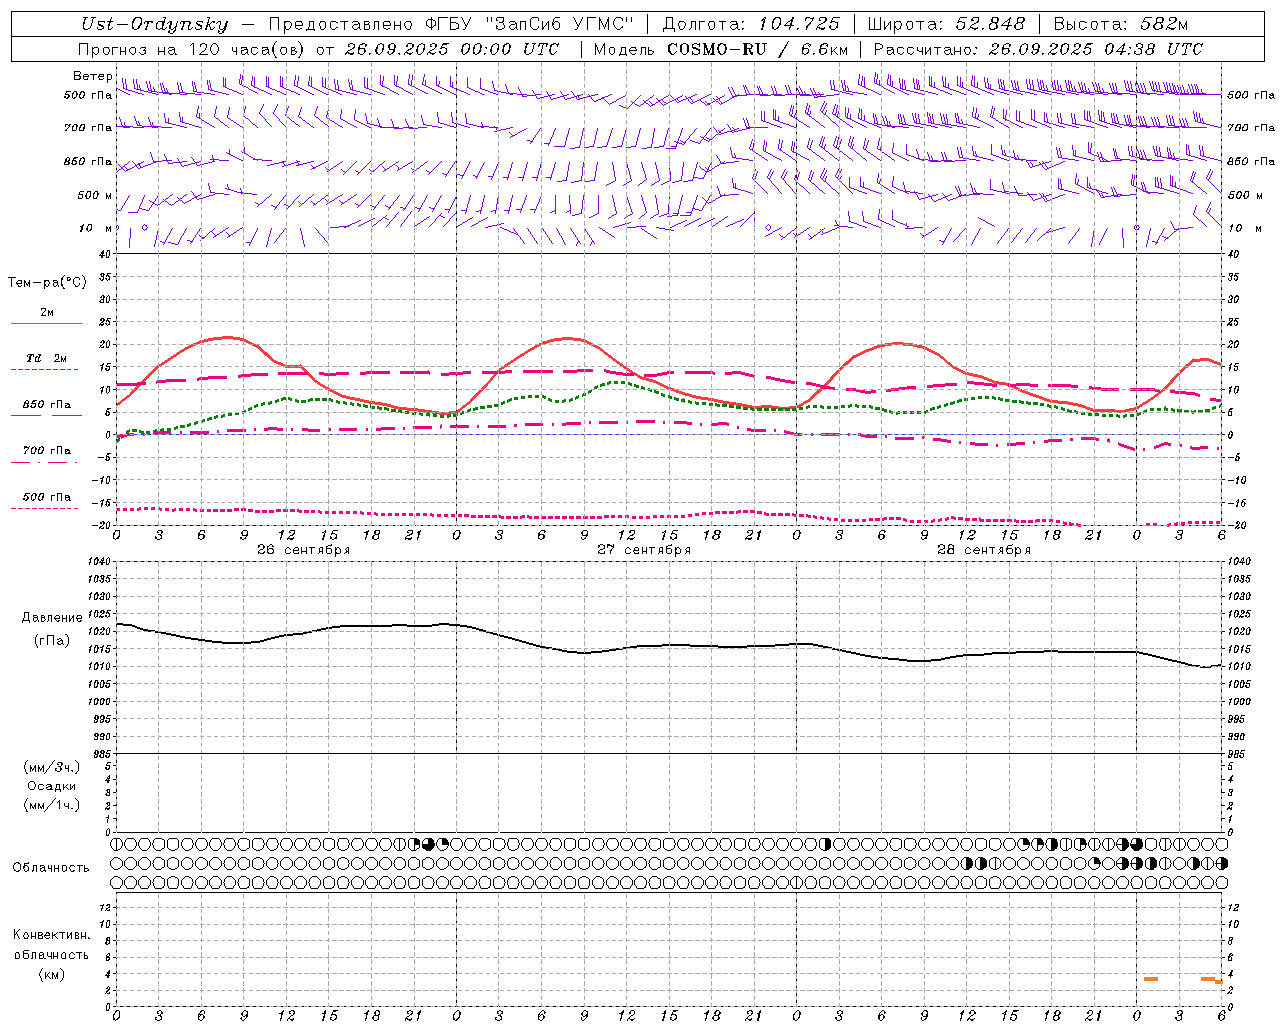Click the '28 сентября' date label
Image resolution: width=1280 pixels, height=1024 pixels.
coord(984,550)
